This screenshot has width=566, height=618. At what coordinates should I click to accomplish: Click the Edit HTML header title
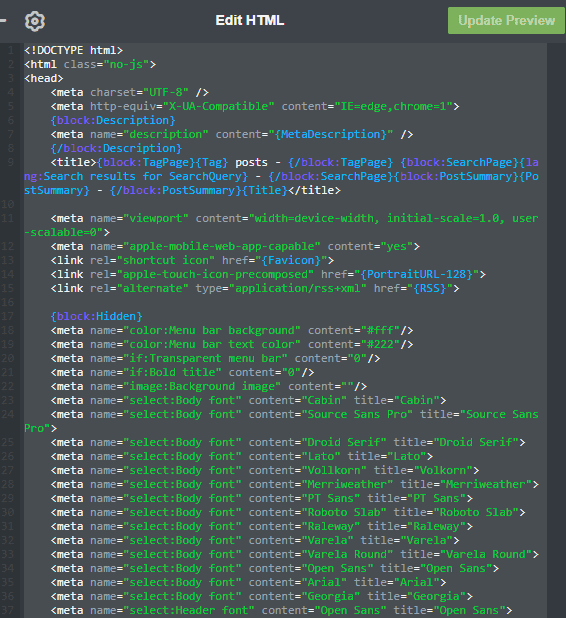(x=249, y=20)
